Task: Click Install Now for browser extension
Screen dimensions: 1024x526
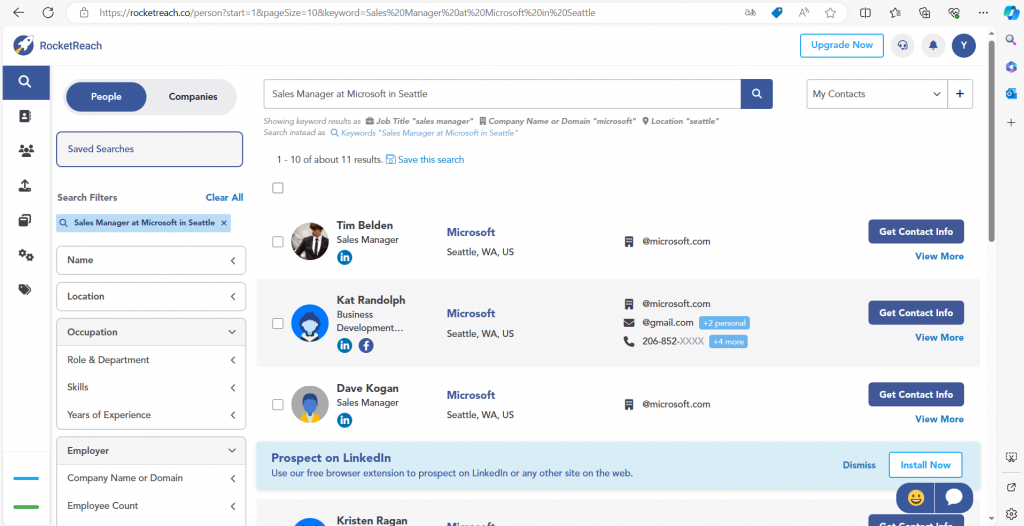Action: pos(925,465)
